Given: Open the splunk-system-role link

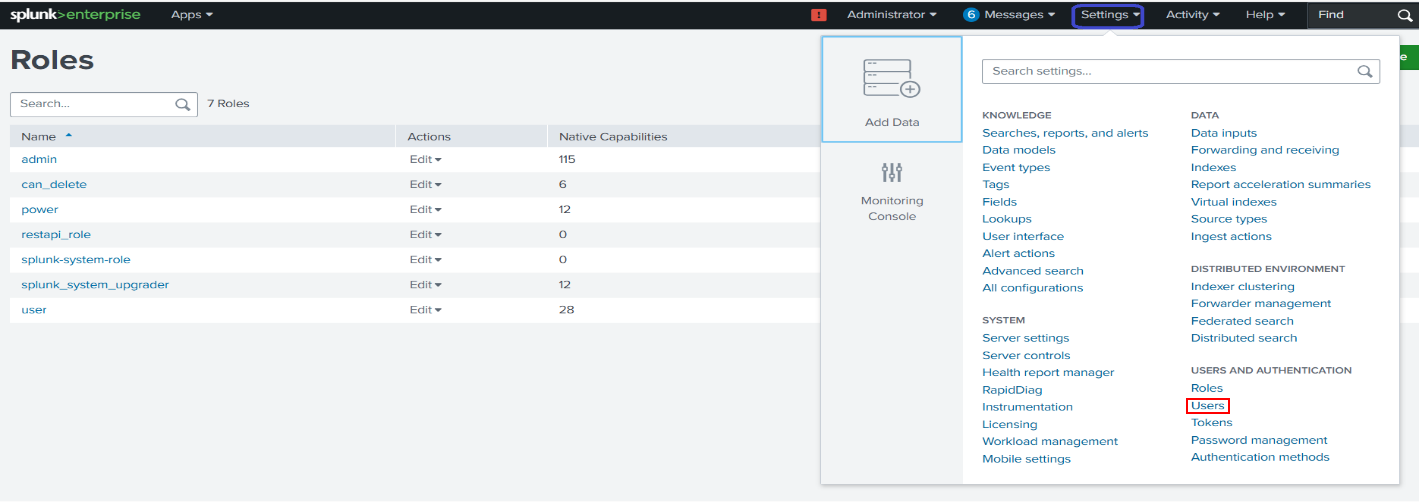Looking at the screenshot, I should 76,259.
